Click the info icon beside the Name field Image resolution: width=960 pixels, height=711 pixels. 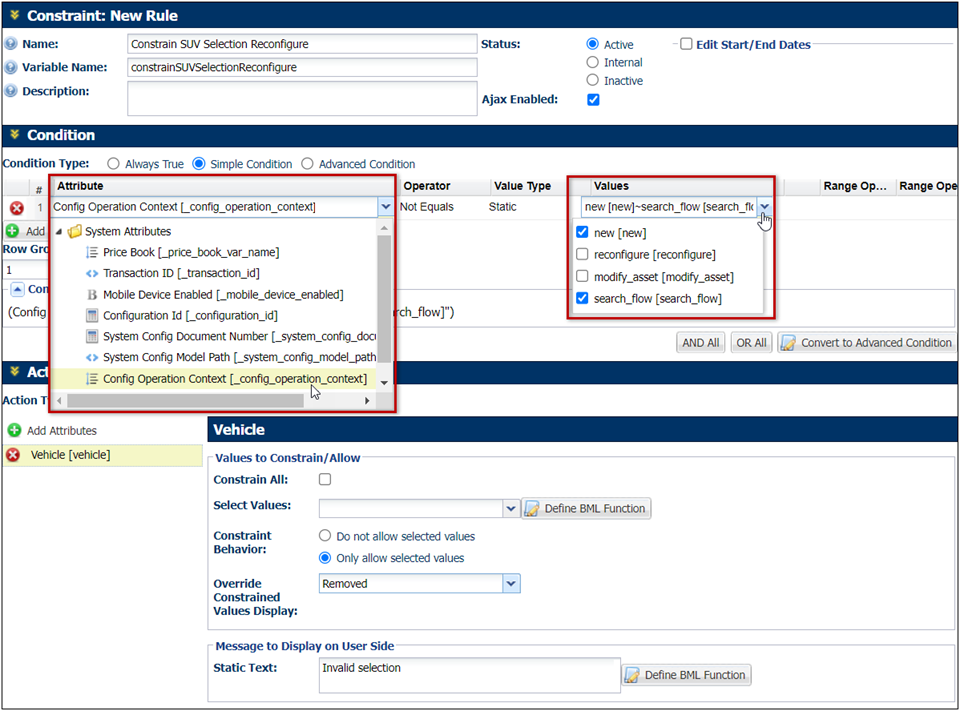(x=10, y=44)
